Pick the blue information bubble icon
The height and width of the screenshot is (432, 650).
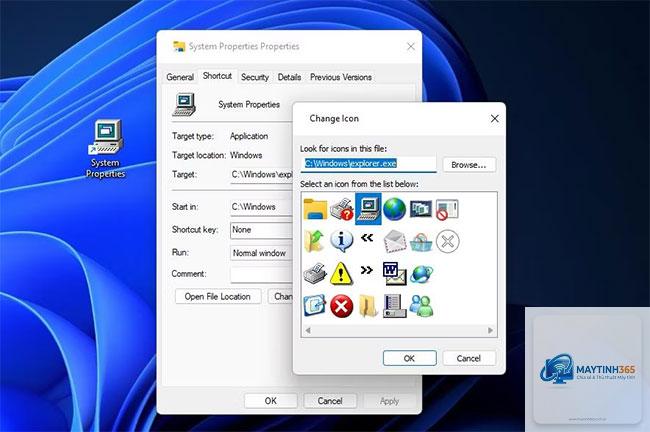(x=342, y=241)
